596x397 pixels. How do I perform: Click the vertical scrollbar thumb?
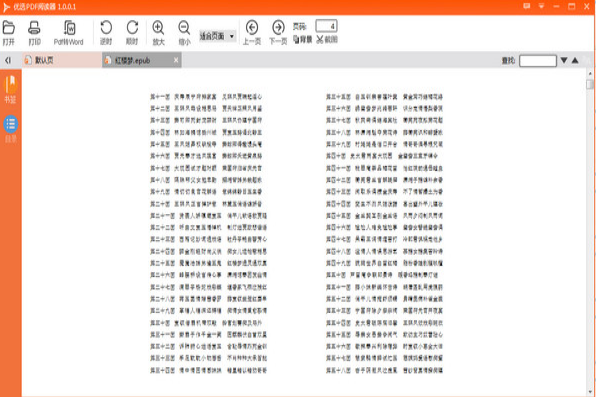pyautogui.click(x=590, y=84)
